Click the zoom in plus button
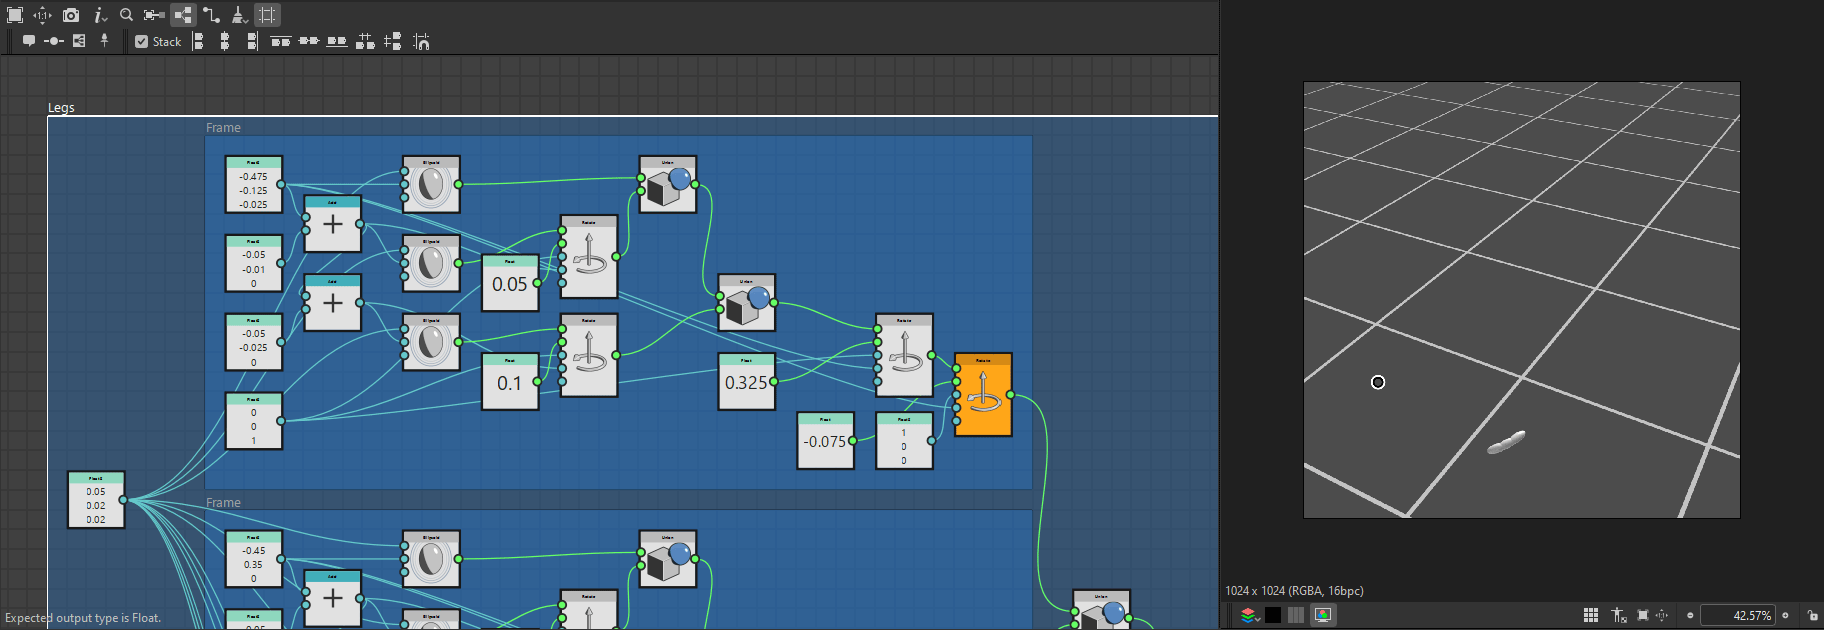Viewport: 1824px width, 630px height. click(1785, 615)
